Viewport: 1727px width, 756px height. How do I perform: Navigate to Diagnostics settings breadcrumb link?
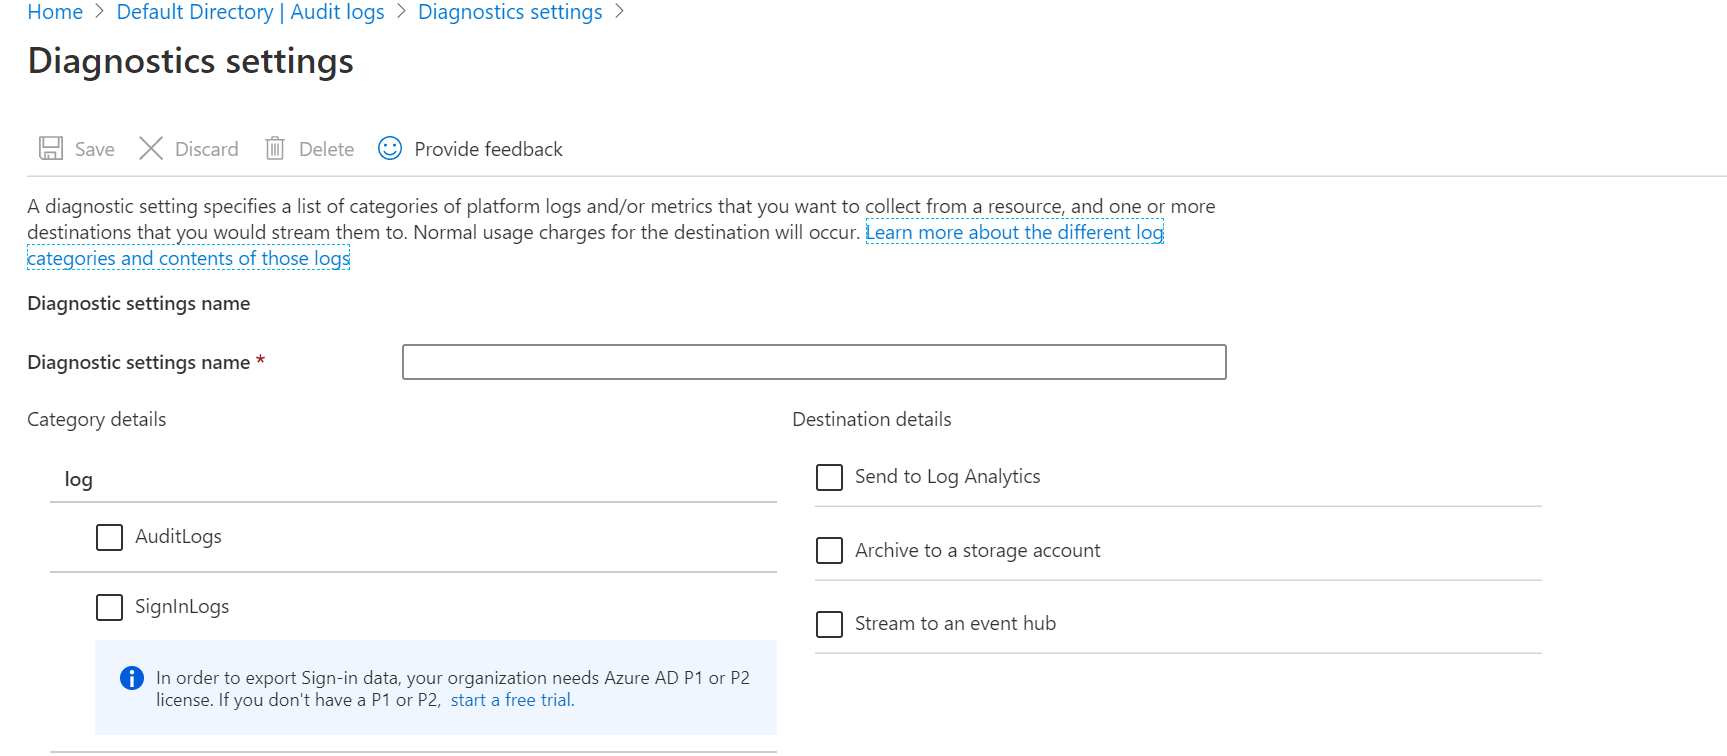510,12
